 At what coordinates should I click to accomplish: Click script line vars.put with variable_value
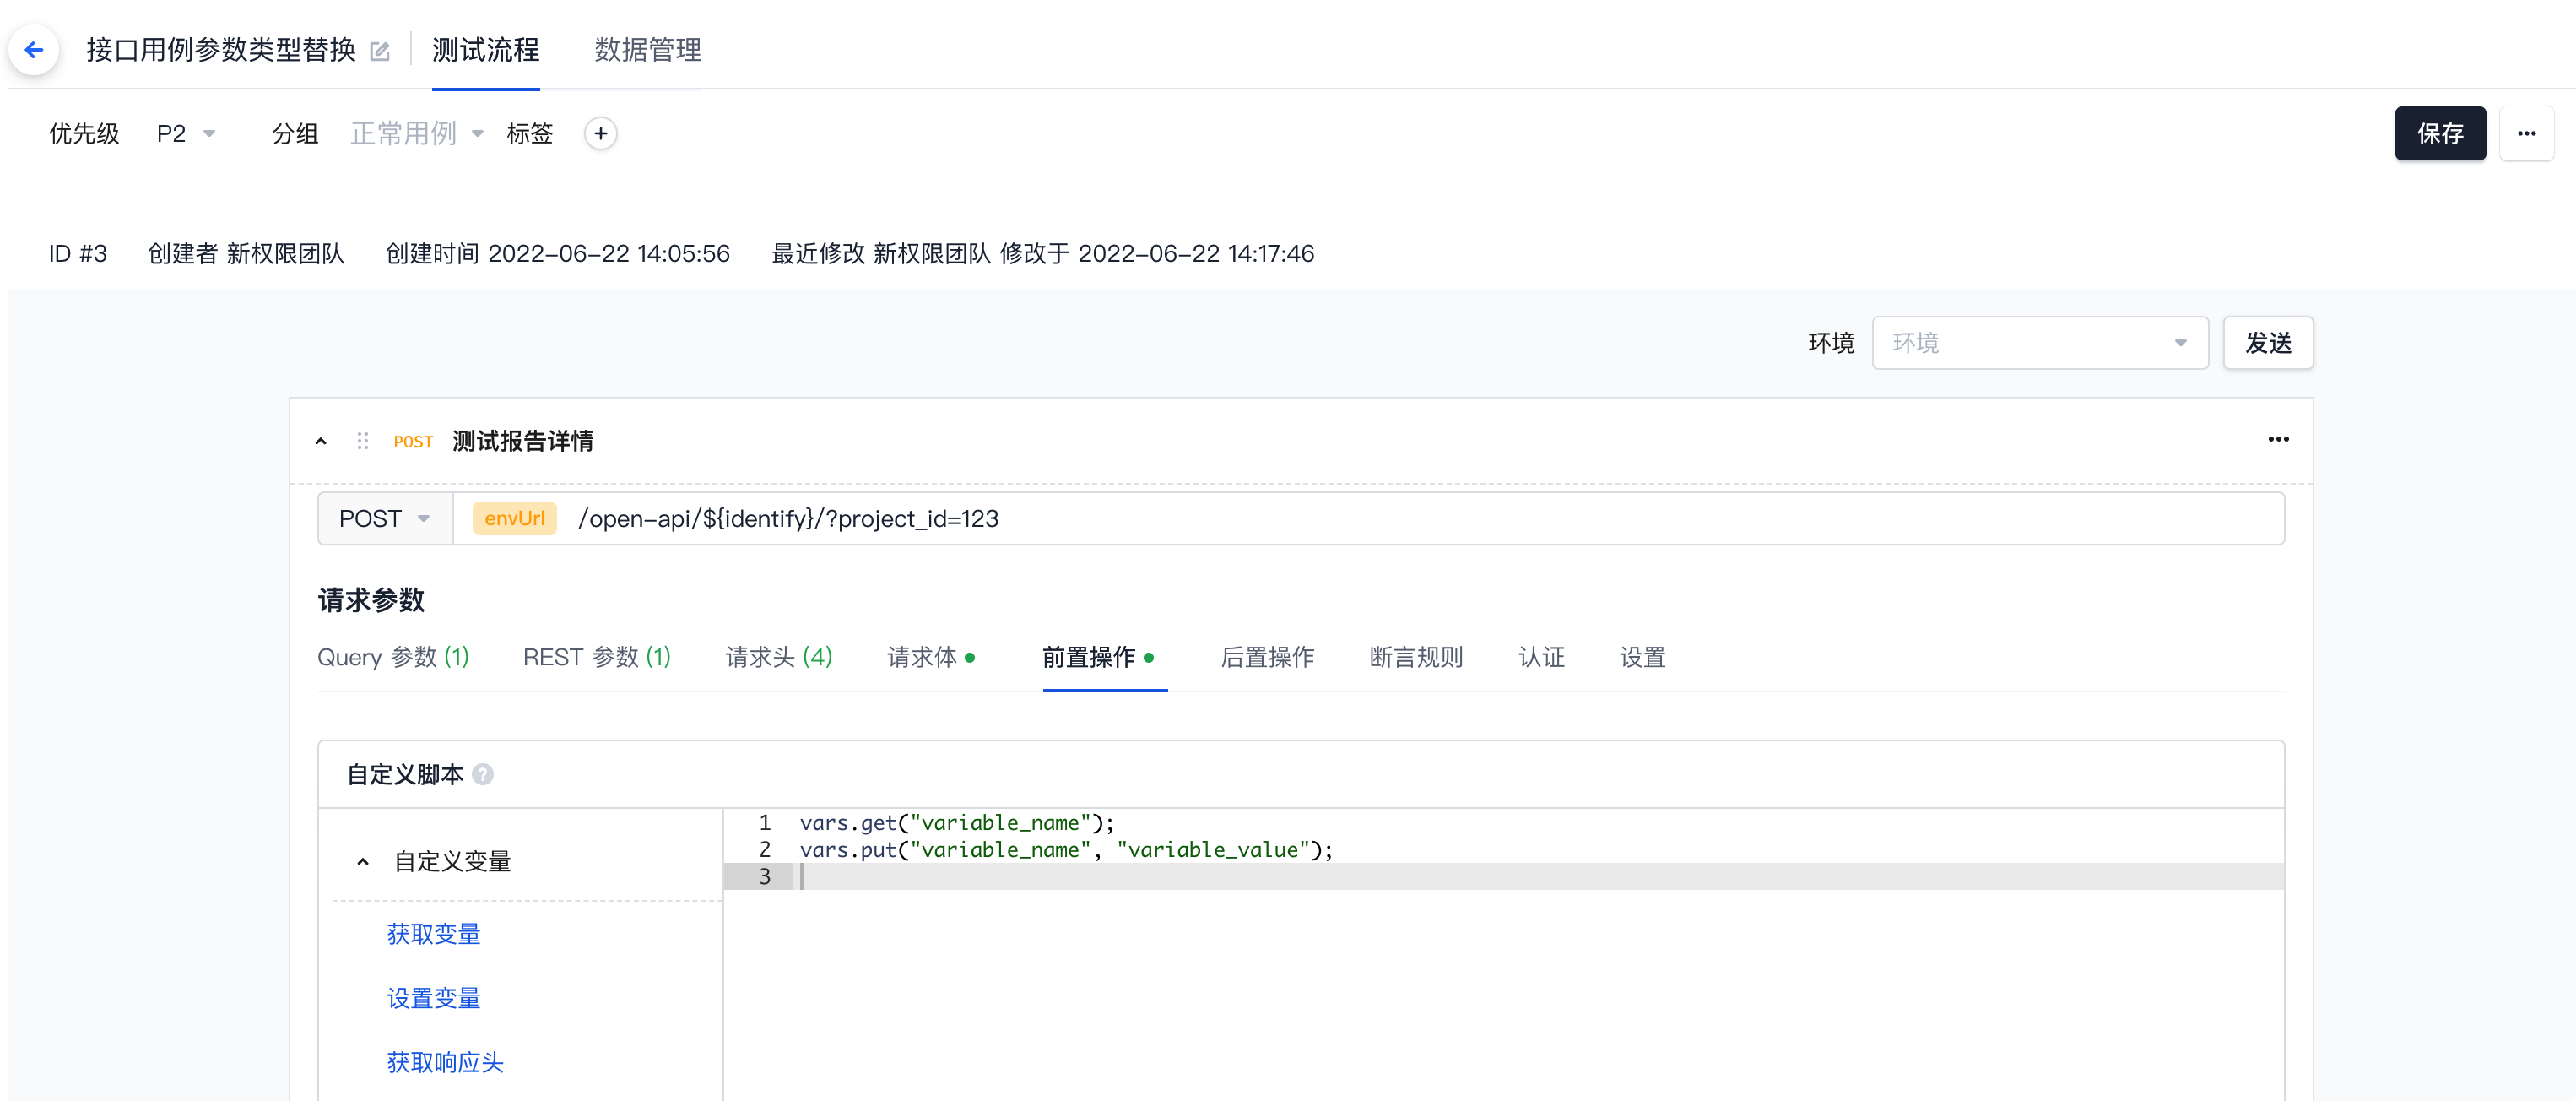(1066, 849)
